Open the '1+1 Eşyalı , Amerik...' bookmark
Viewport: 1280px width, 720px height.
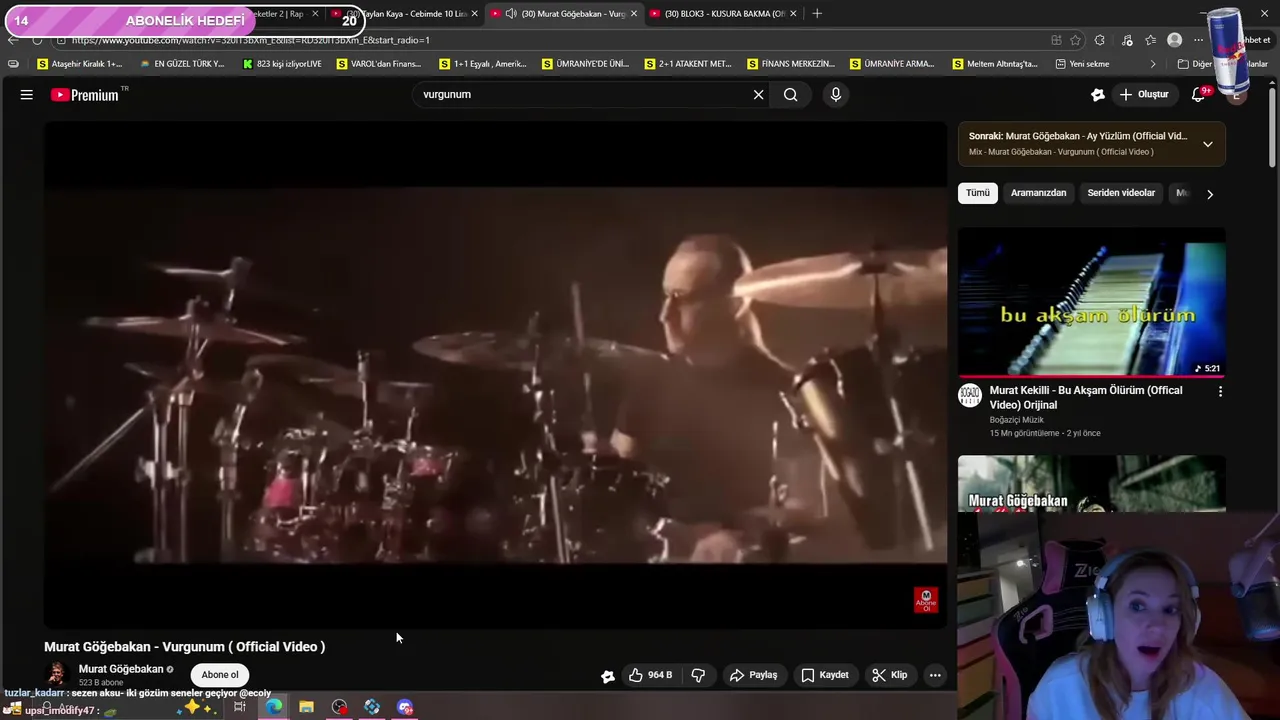483,64
